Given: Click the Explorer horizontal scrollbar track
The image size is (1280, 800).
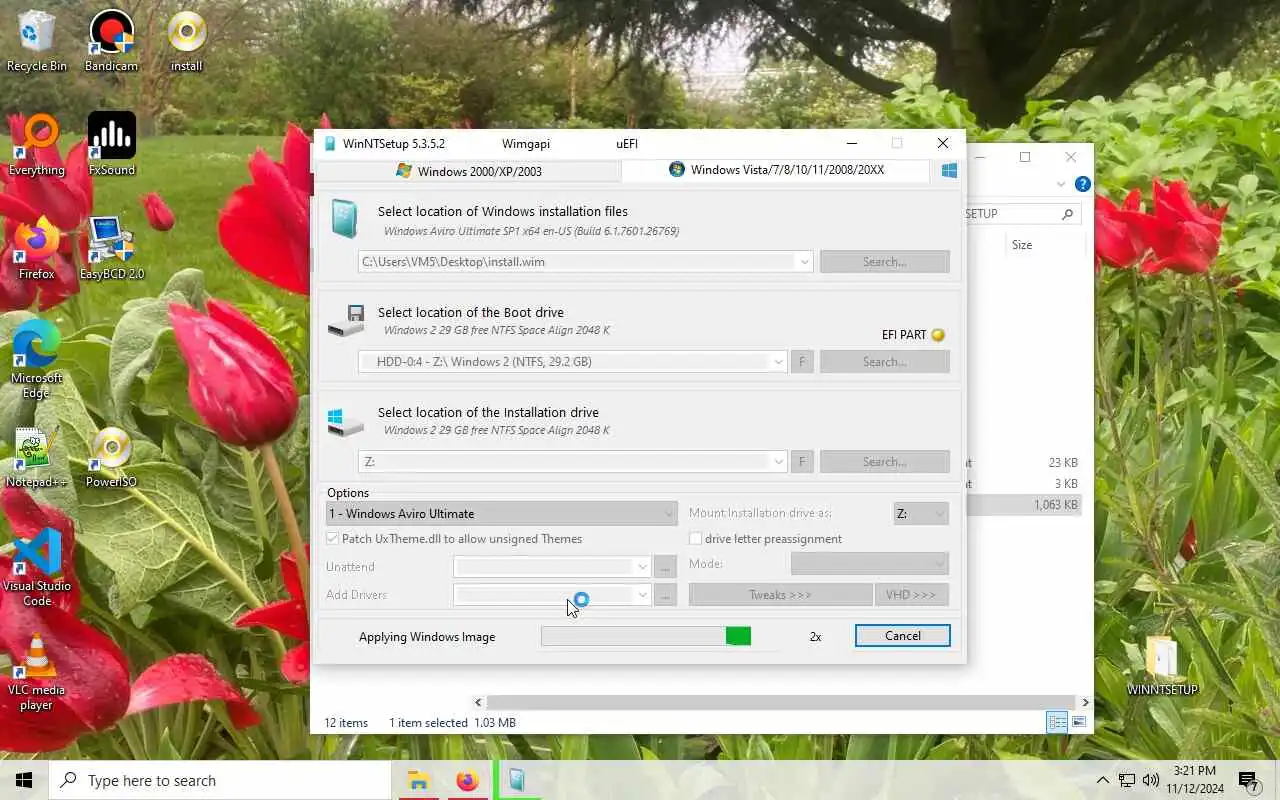Looking at the screenshot, I should (x=782, y=702).
